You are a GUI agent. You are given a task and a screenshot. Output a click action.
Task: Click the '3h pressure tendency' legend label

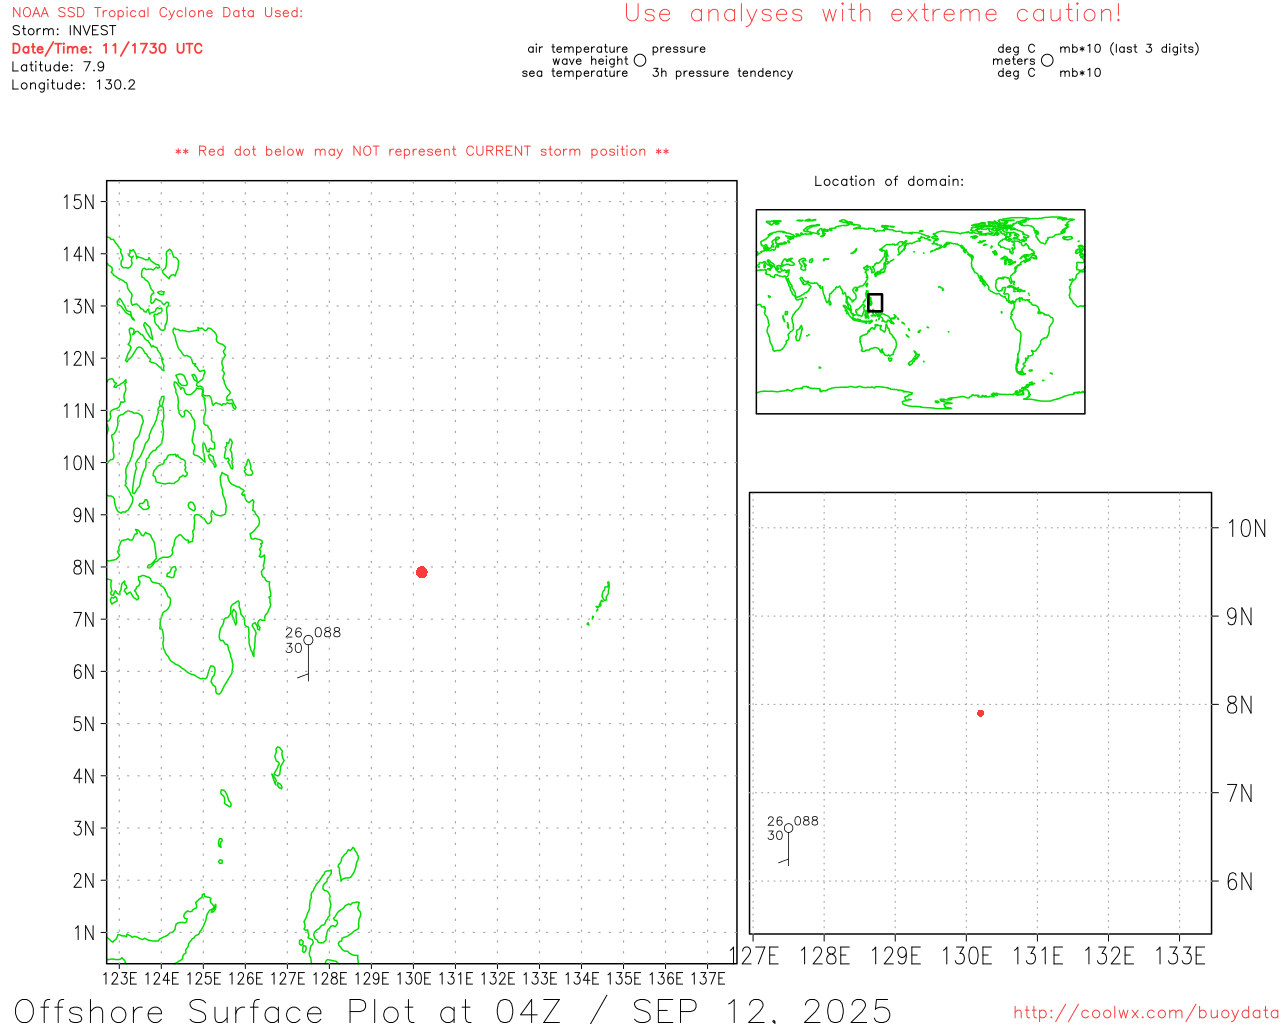click(x=722, y=73)
